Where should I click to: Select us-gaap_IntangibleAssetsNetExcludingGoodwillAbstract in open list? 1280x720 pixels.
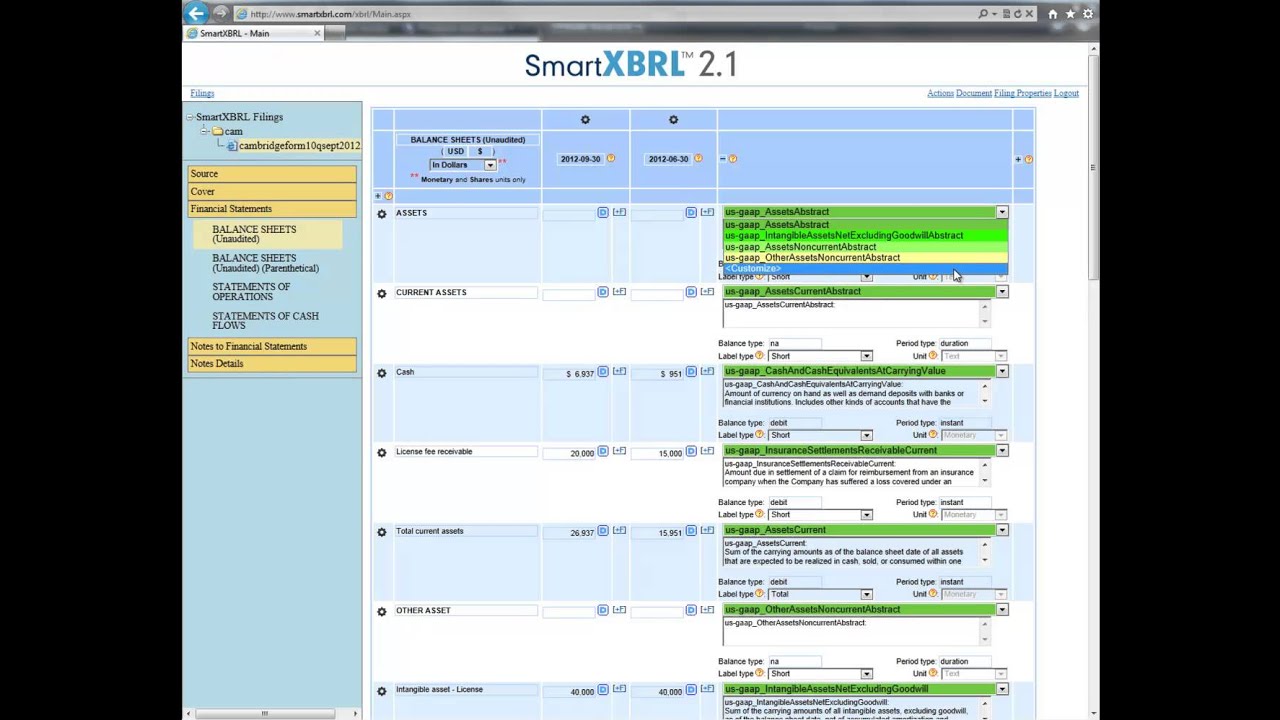click(865, 236)
